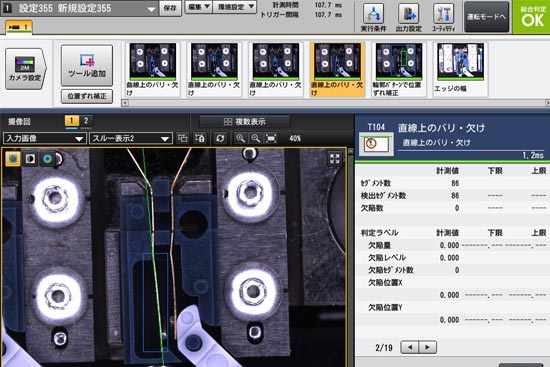Screen dimensions: 550x367
Task: Open the 設定355 settings selector dropdown
Action: (80, 8)
